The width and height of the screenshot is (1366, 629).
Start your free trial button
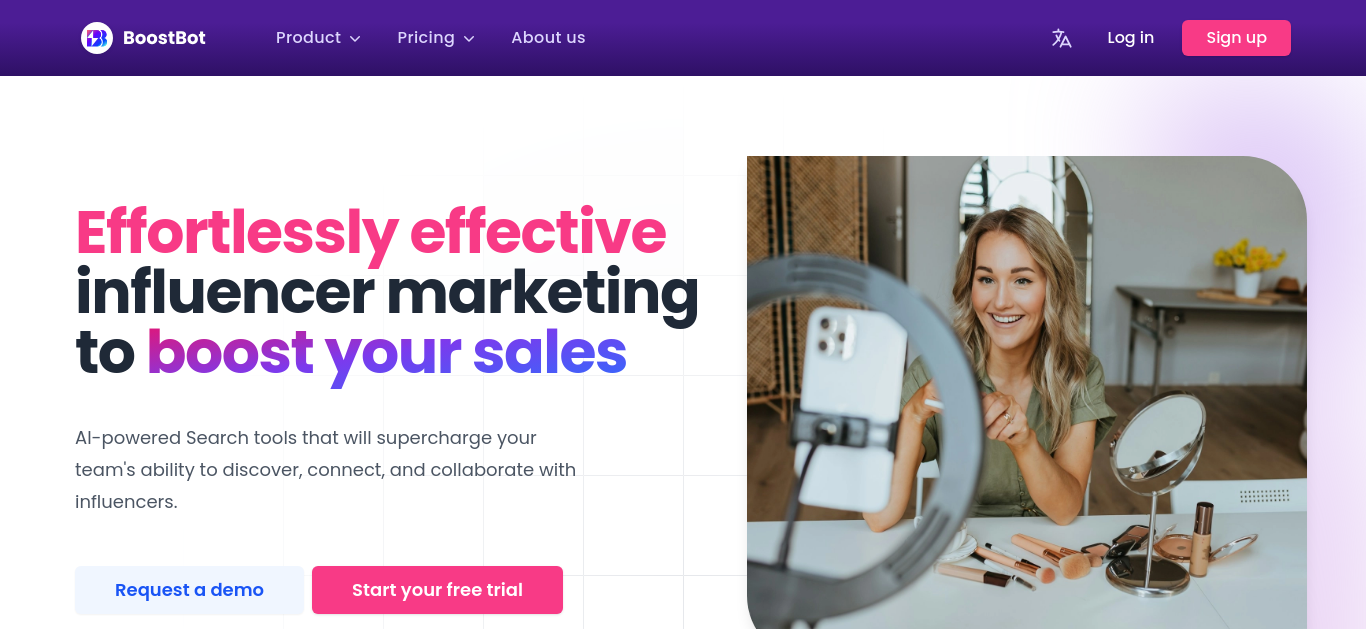437,590
